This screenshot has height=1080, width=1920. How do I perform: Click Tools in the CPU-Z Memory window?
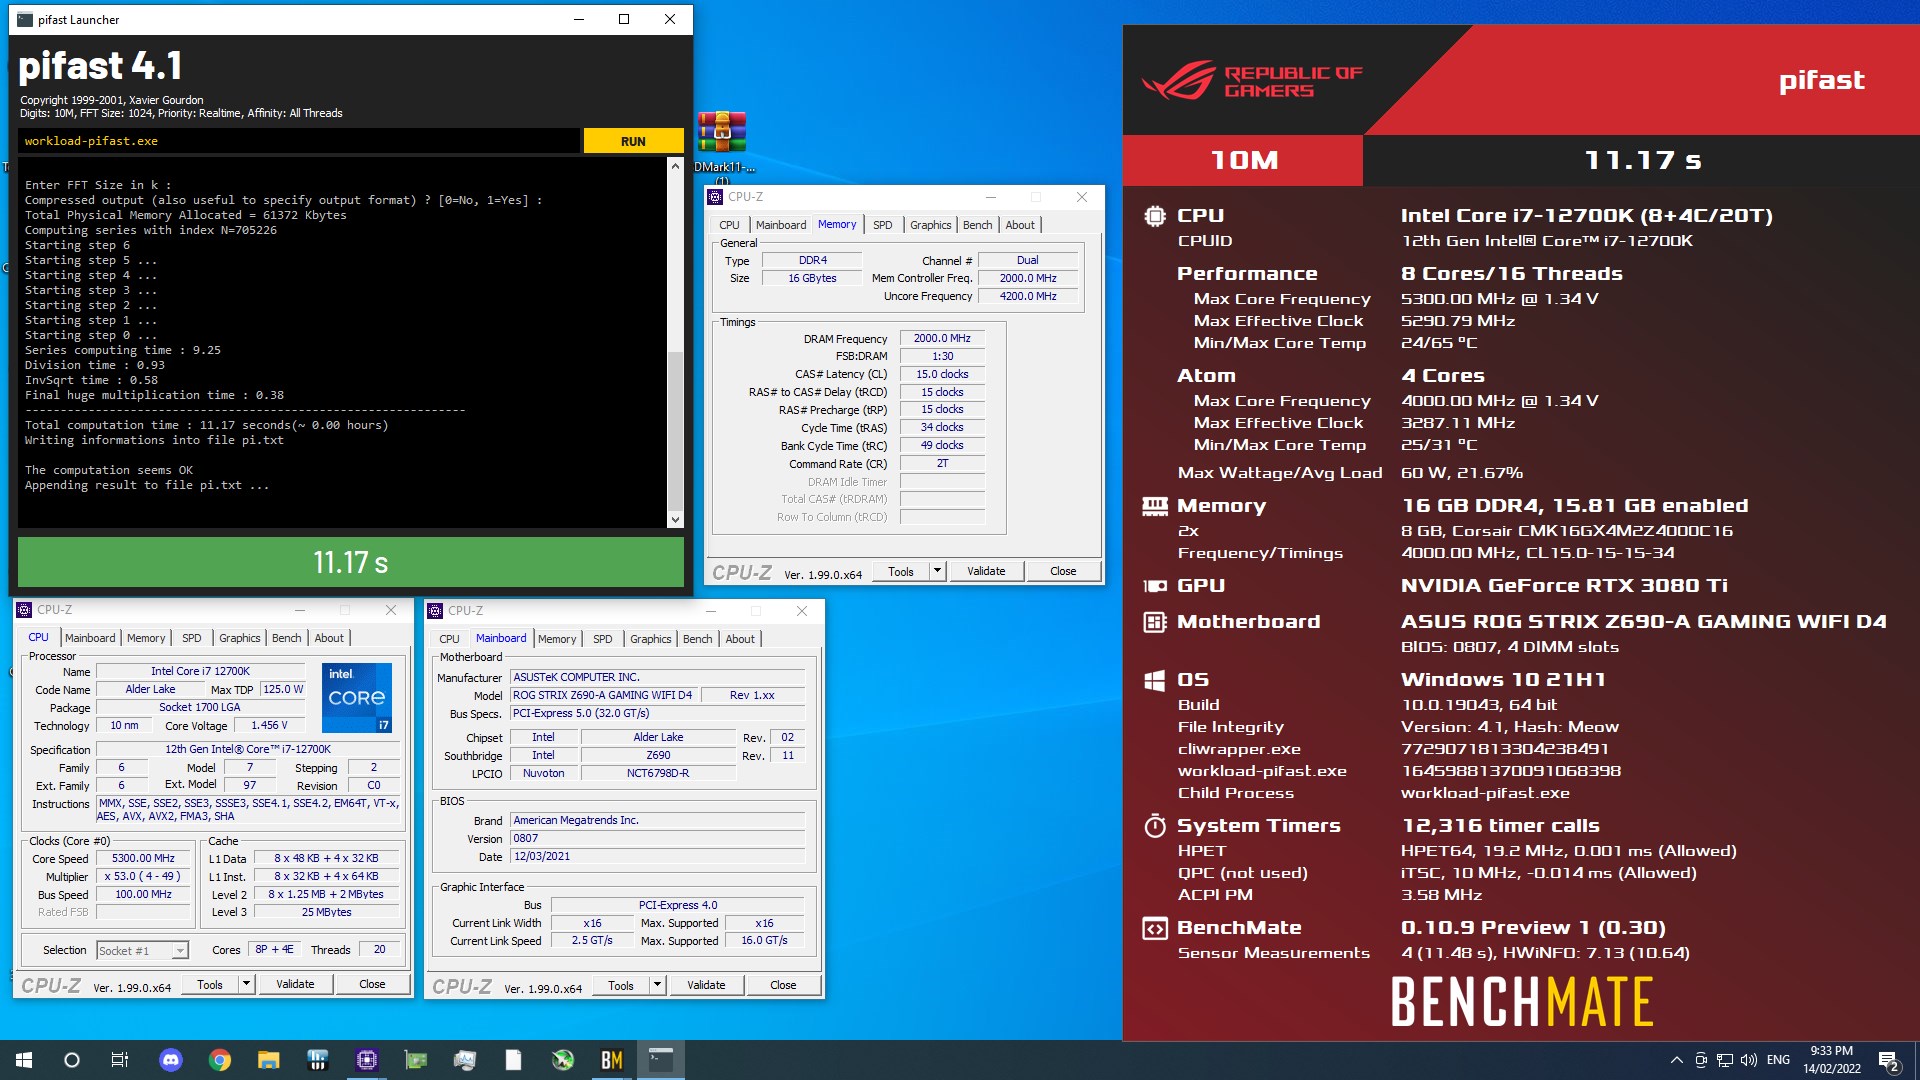tap(901, 571)
